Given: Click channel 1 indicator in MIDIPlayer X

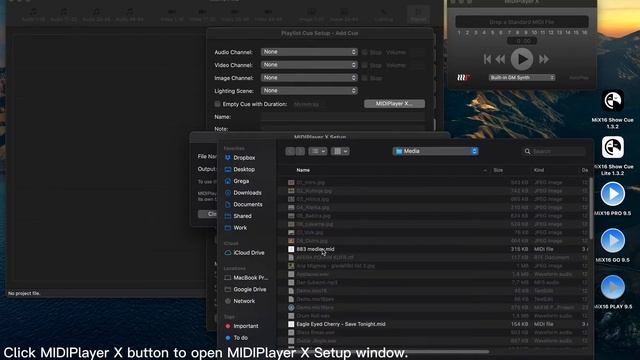Looking at the screenshot, I should coord(459,33).
